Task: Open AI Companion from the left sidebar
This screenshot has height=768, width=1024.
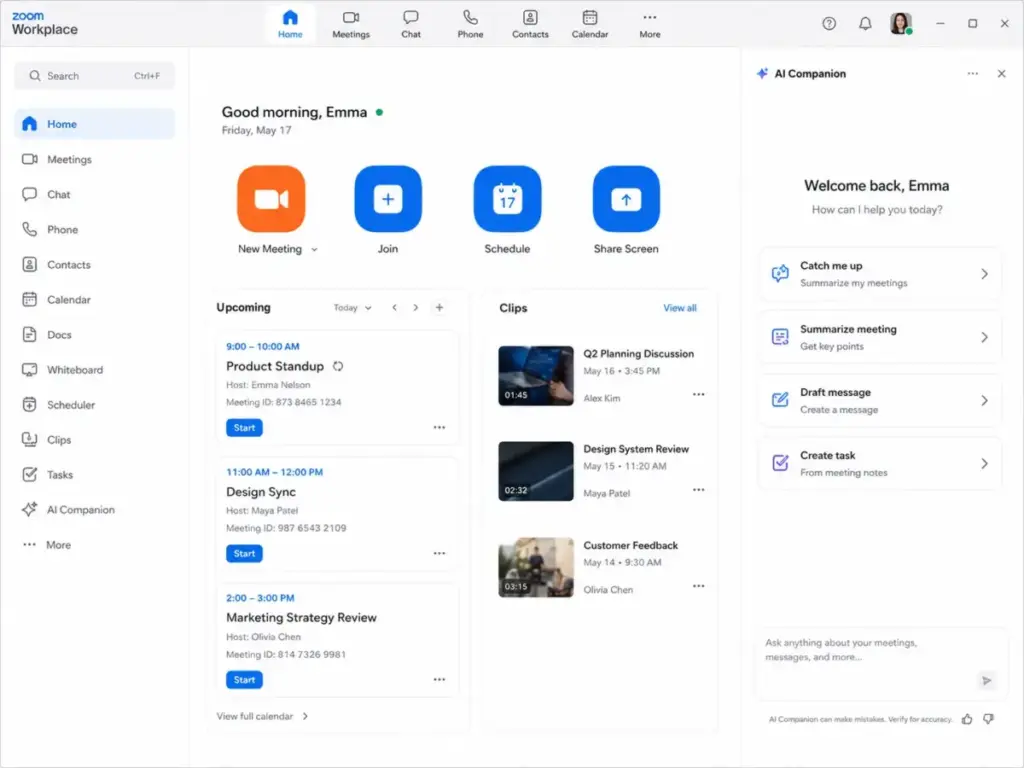Action: point(95,510)
